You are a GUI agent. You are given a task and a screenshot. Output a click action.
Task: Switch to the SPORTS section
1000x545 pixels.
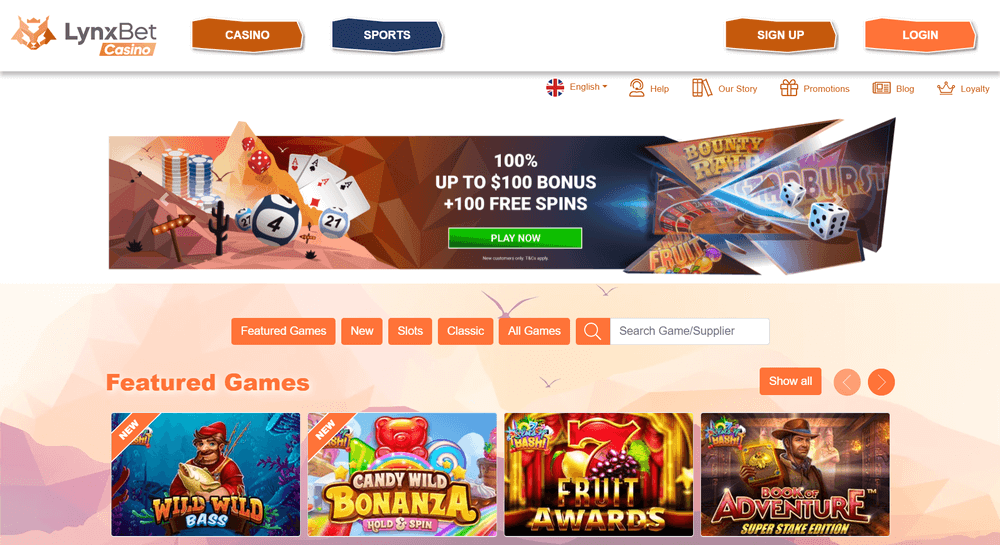coord(387,35)
